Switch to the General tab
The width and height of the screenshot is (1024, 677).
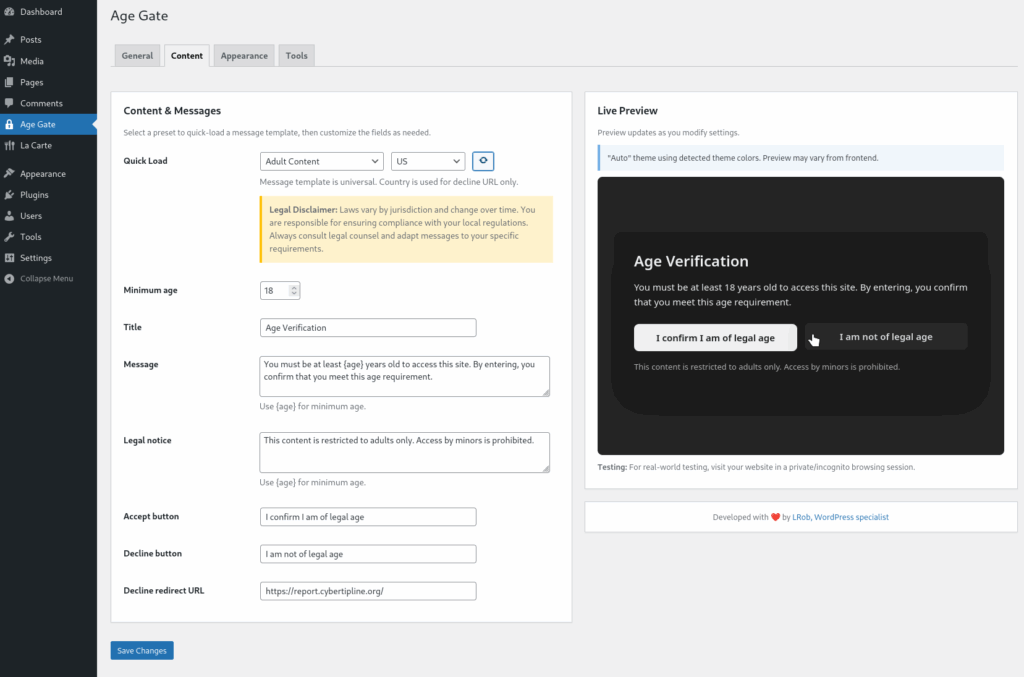click(137, 56)
